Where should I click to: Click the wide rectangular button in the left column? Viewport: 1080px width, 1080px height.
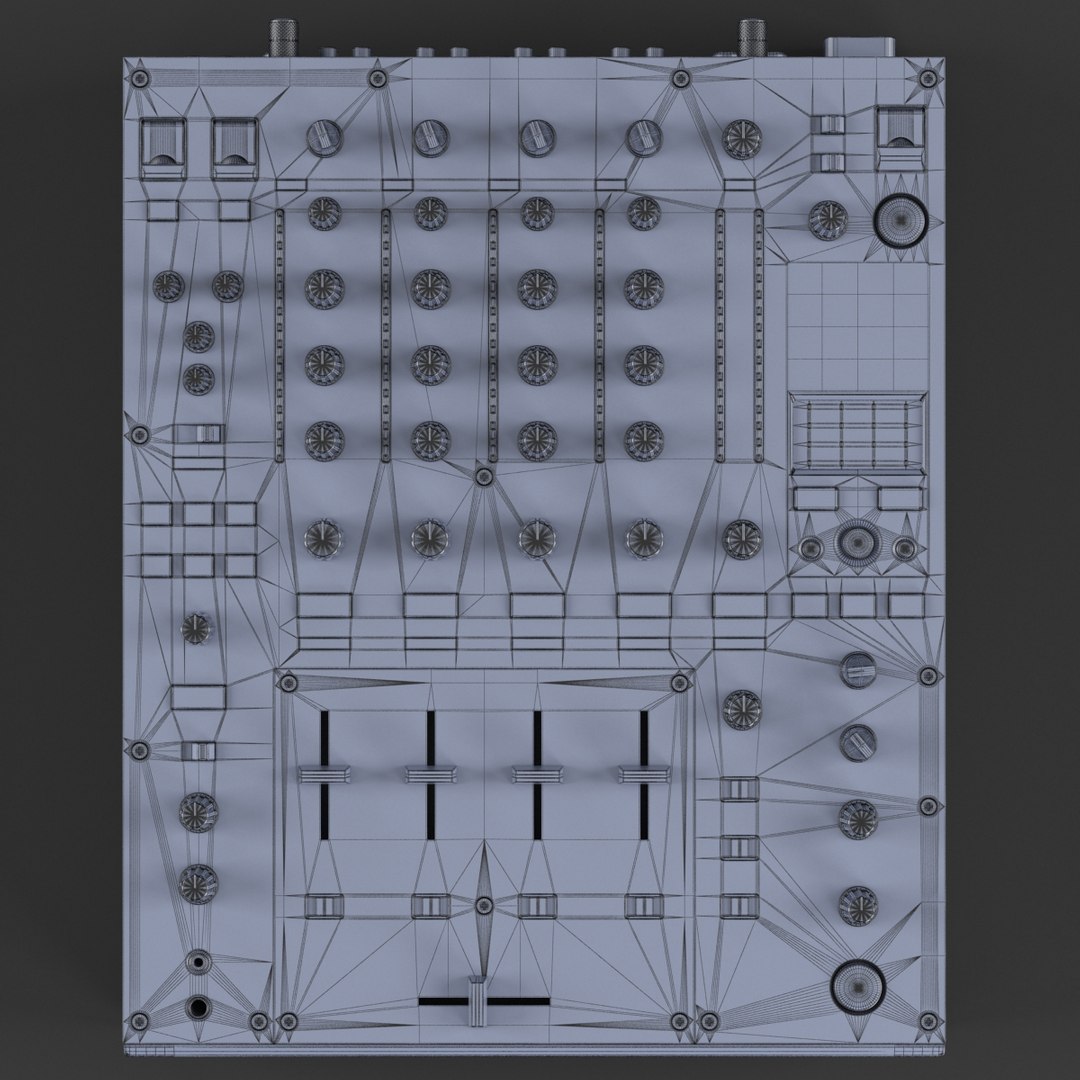coord(198,696)
